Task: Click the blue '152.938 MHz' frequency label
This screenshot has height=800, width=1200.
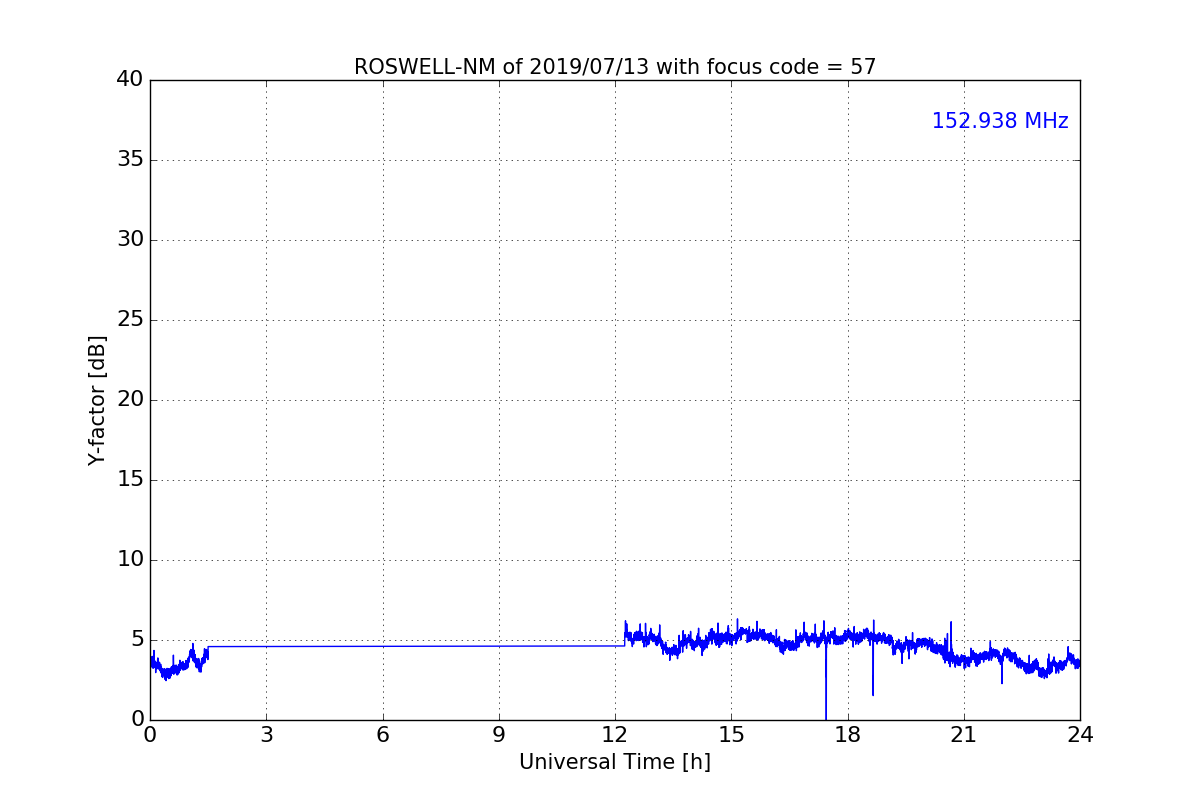Action: pyautogui.click(x=1000, y=121)
